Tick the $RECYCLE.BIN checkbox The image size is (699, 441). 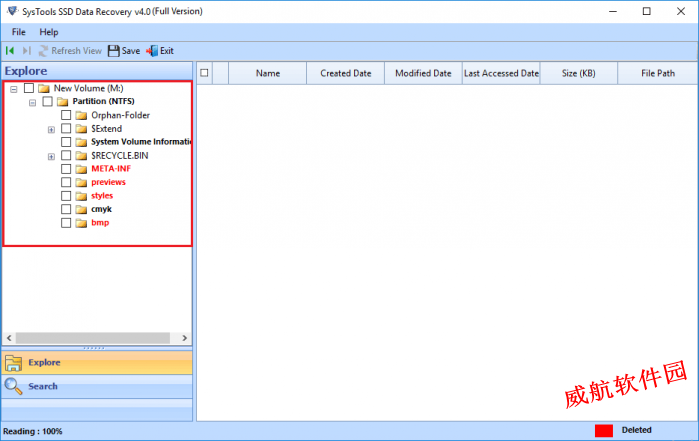pos(66,155)
